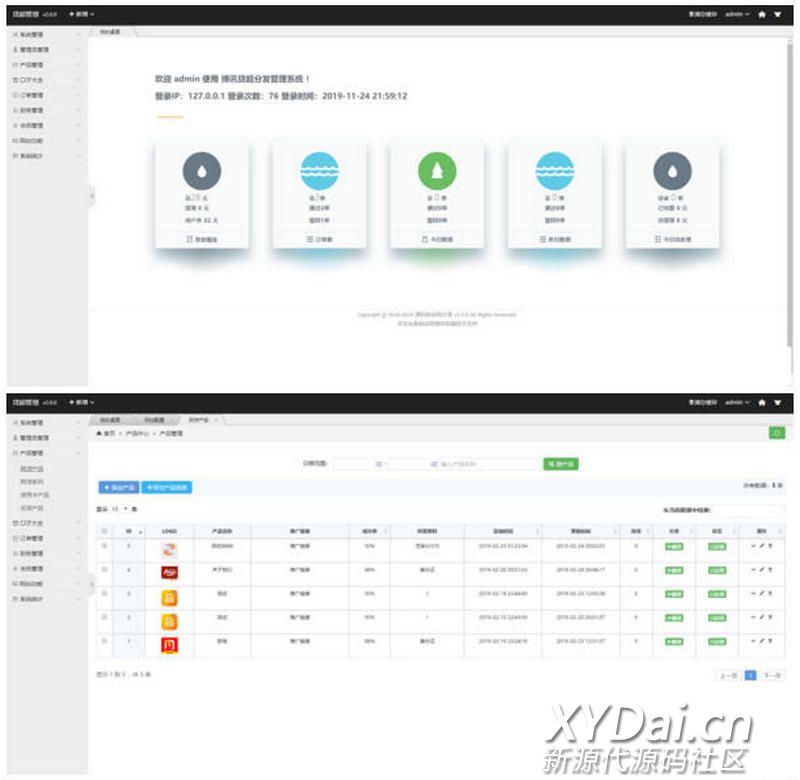Click the table filter search box above the last columns
The width and height of the screenshot is (800, 780).
(749, 510)
